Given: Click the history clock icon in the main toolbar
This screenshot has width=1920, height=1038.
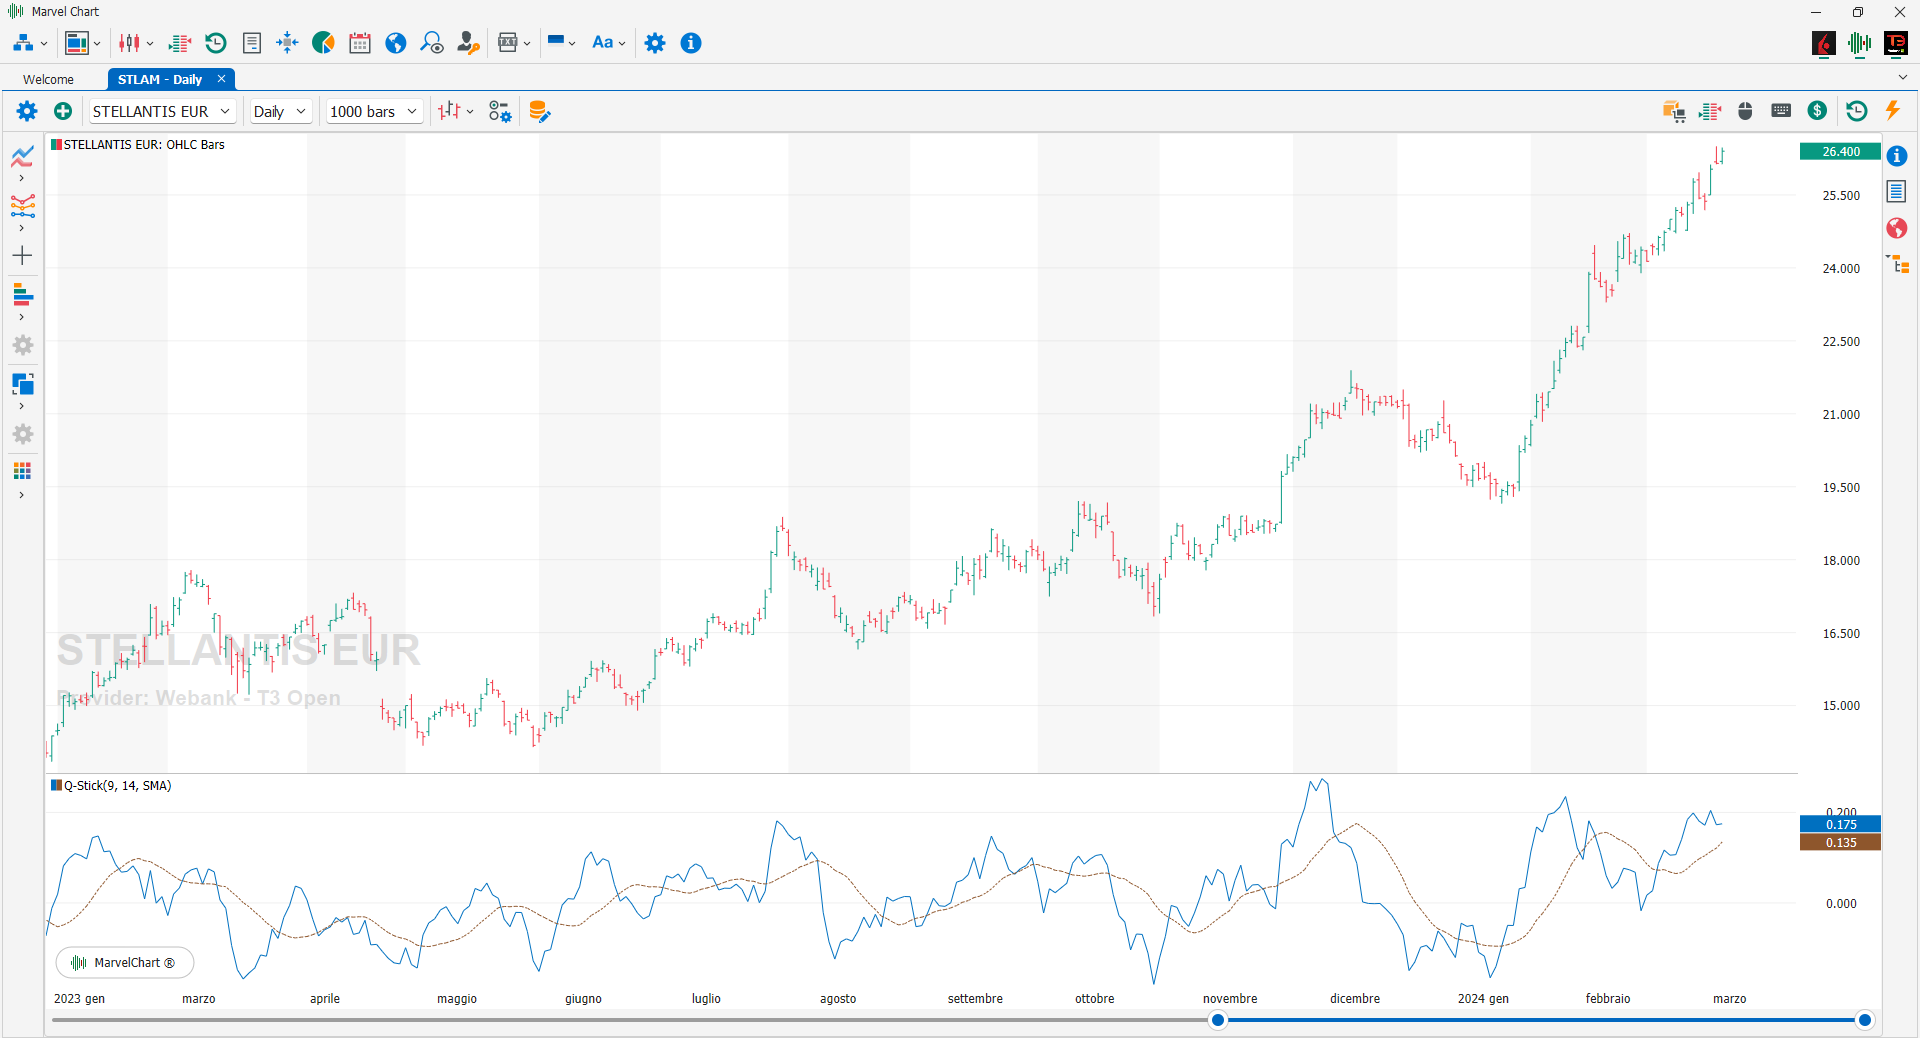Looking at the screenshot, I should click(216, 43).
